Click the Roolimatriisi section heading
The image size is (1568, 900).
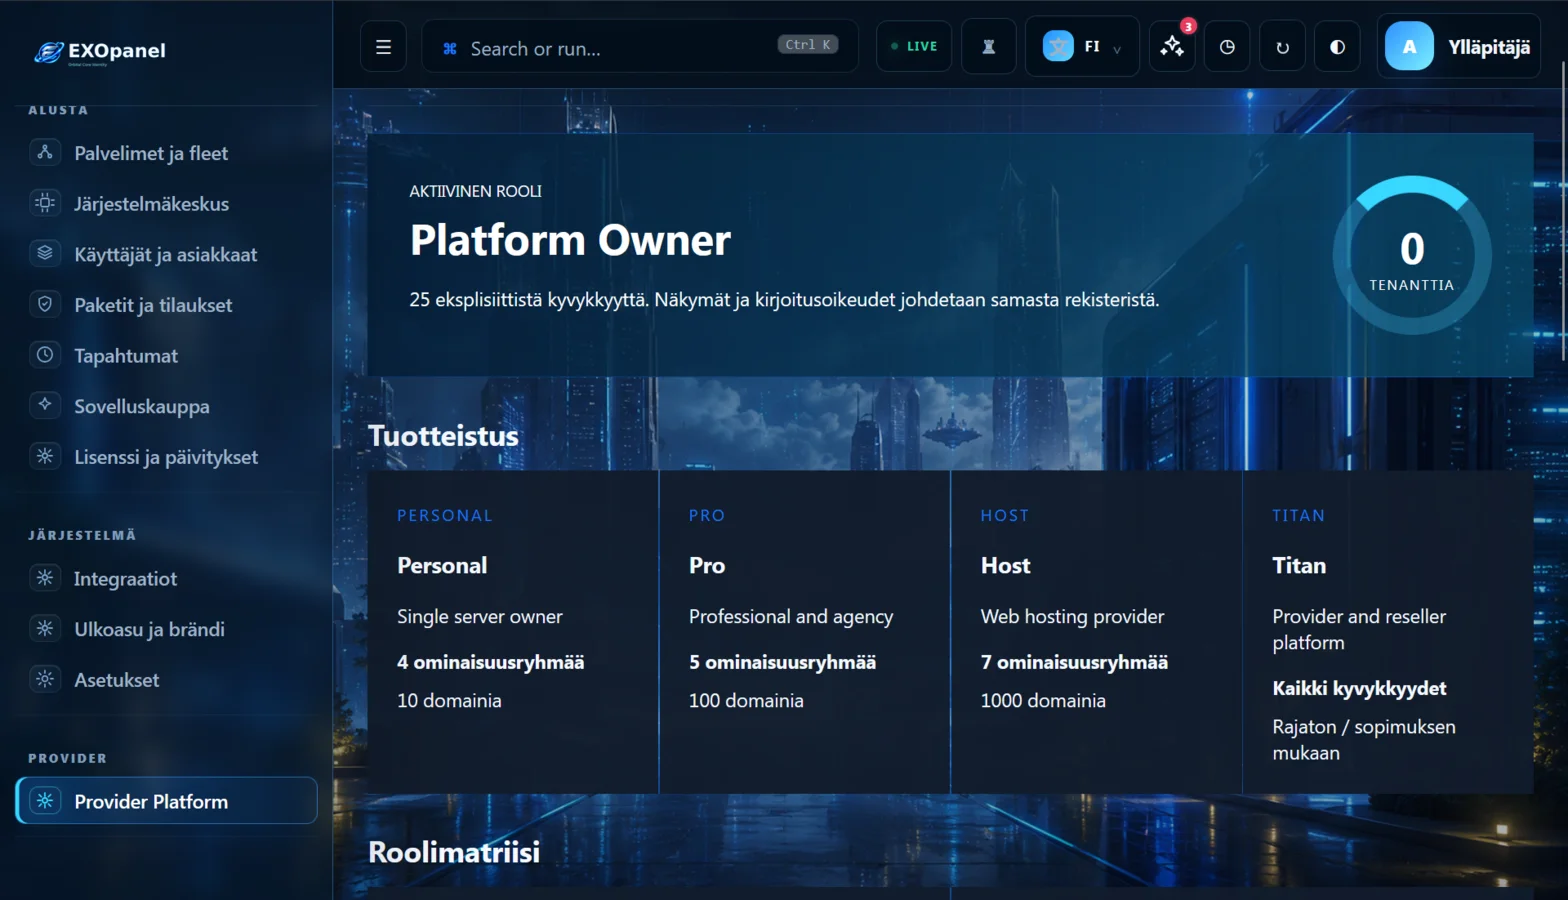click(x=454, y=852)
